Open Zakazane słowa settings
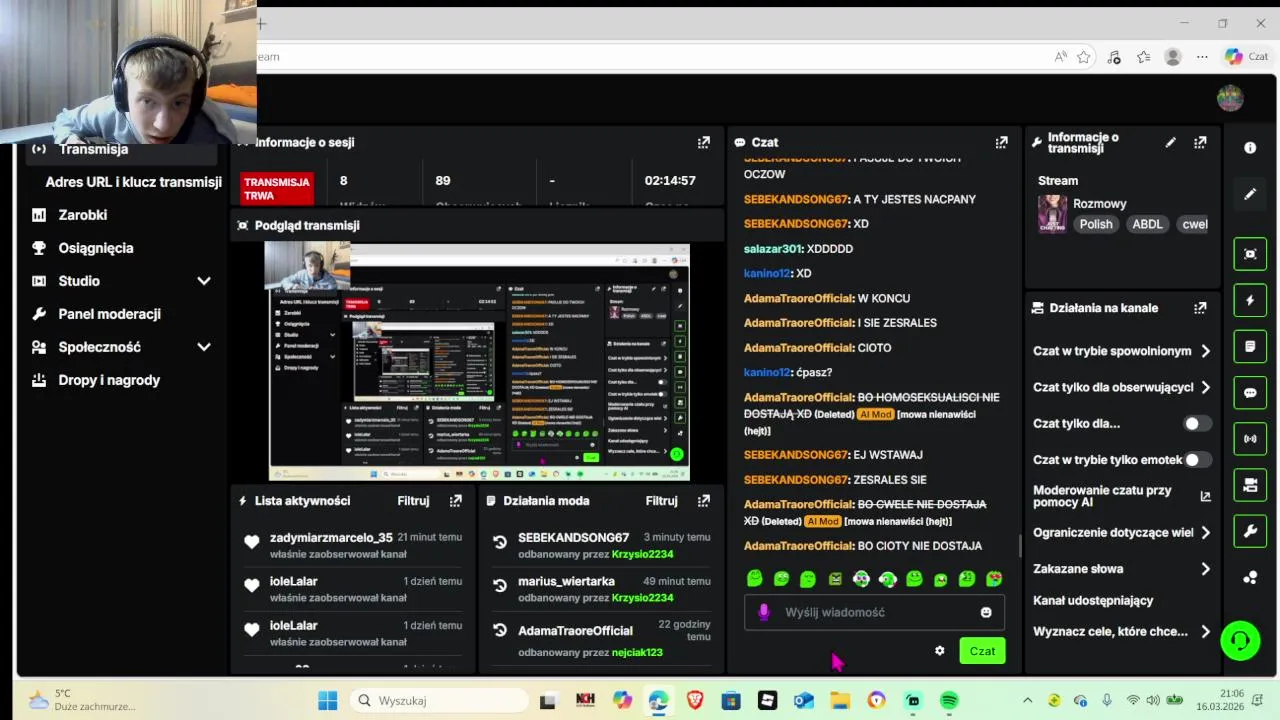Screen dimensions: 1280x720 [1121, 569]
